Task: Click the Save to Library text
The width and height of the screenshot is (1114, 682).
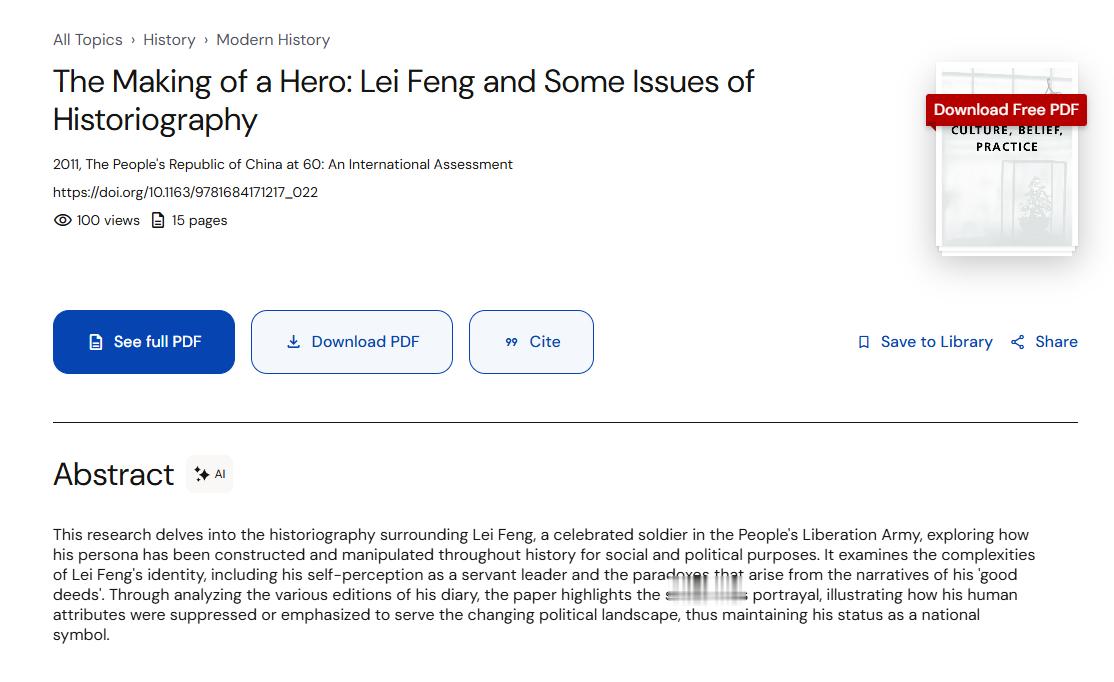Action: point(936,342)
